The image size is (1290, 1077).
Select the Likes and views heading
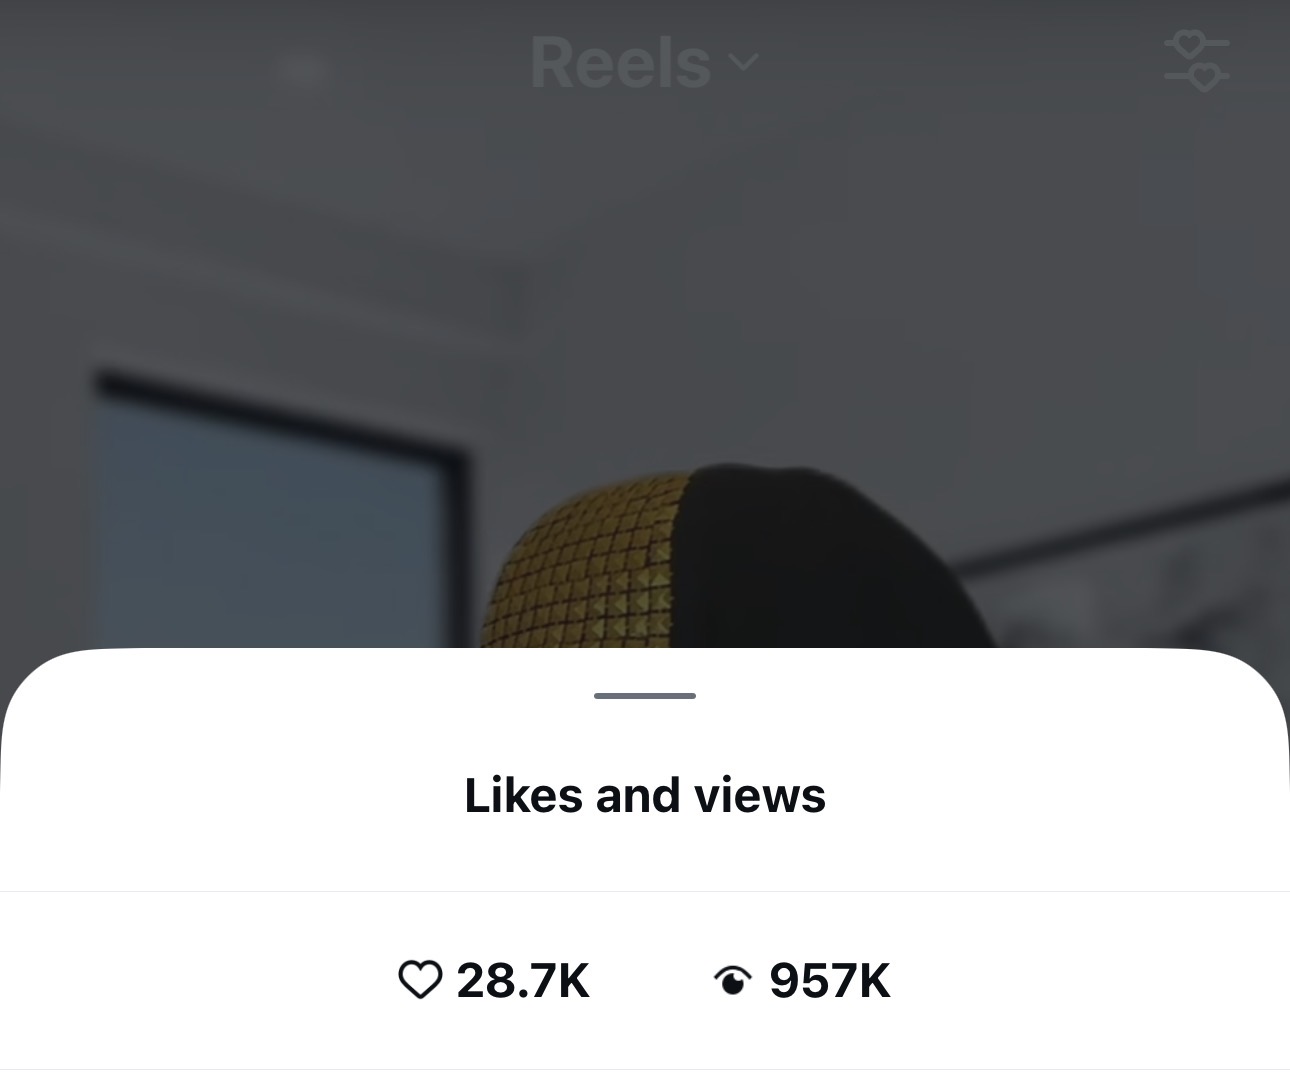click(x=645, y=796)
